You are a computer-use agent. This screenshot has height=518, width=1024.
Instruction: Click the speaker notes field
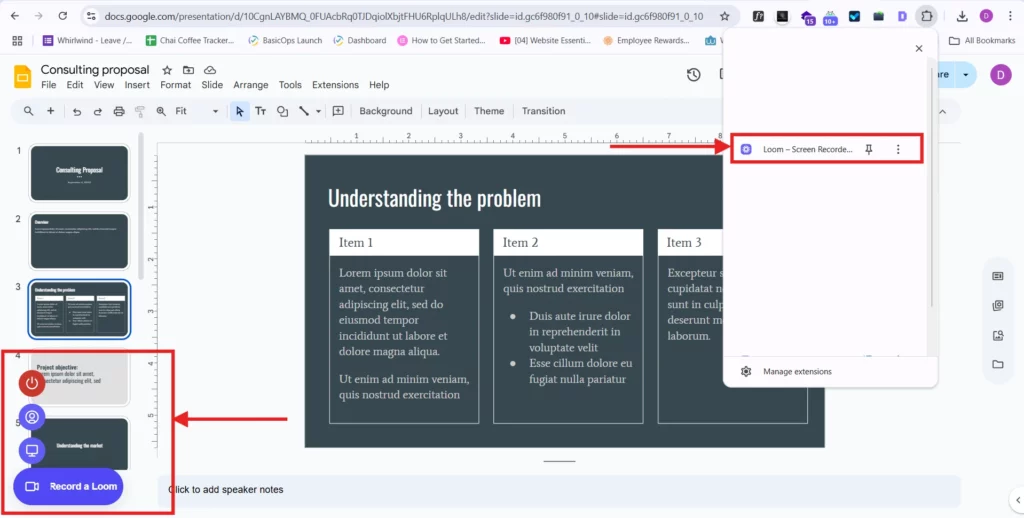pos(558,490)
